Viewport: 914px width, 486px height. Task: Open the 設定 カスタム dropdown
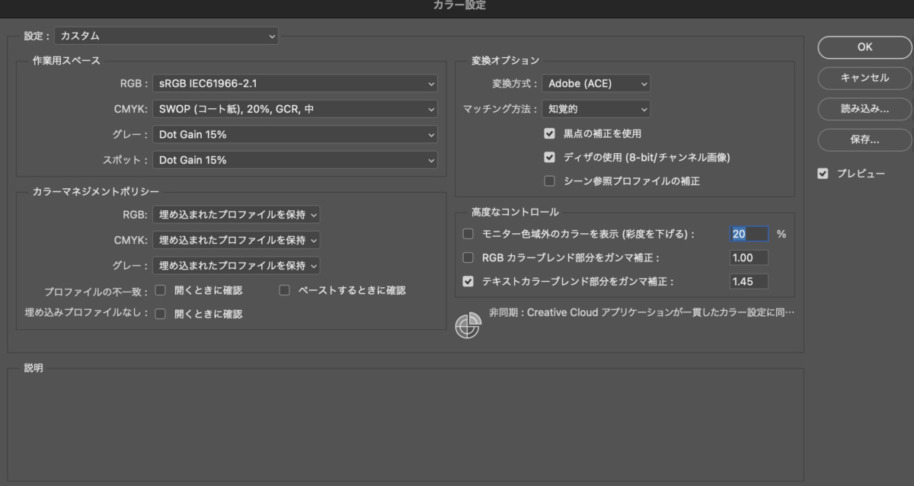click(x=166, y=36)
